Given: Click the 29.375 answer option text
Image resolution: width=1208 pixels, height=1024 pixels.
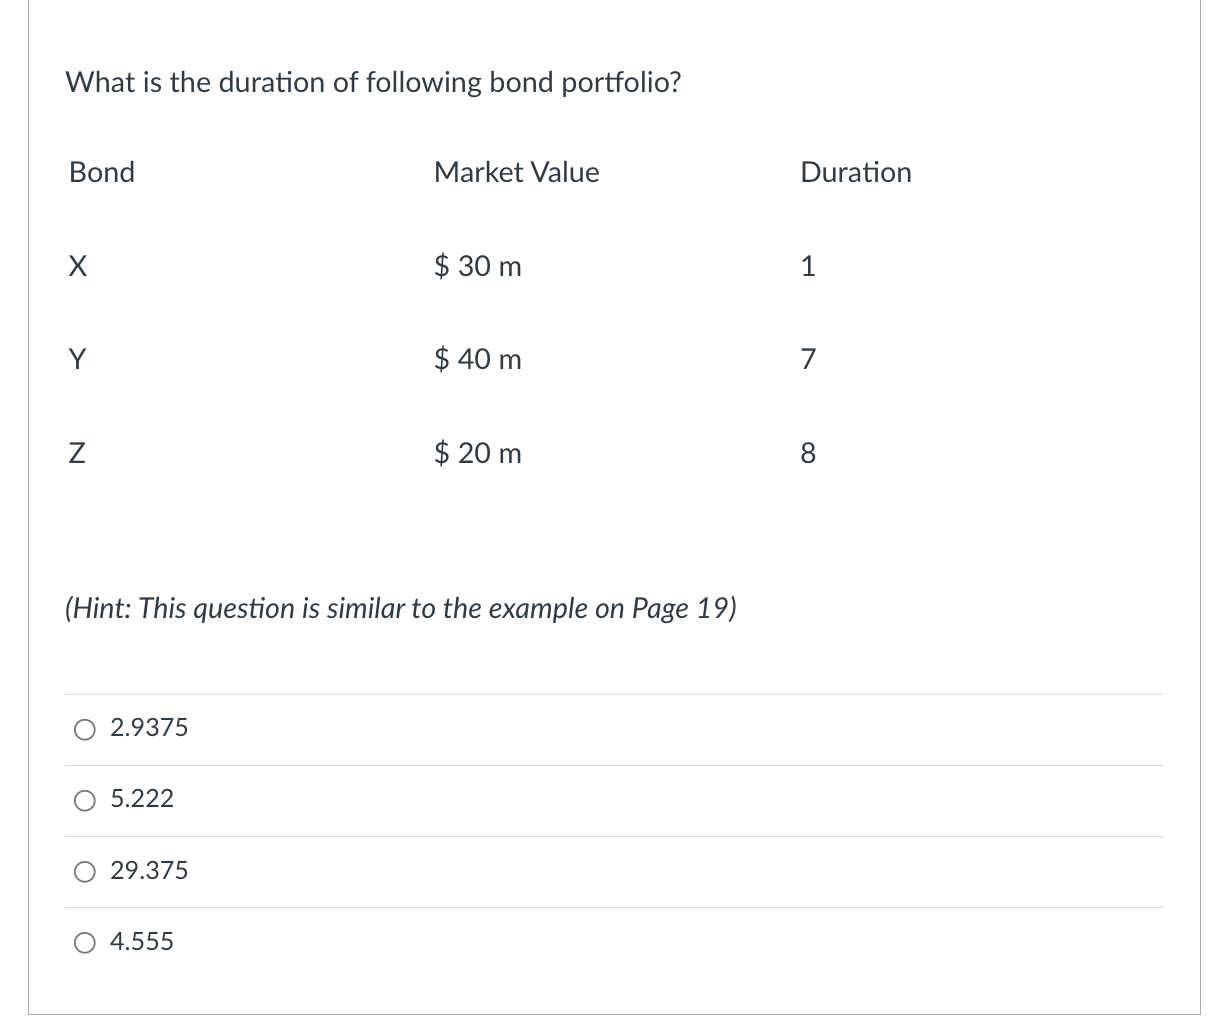Looking at the screenshot, I should coord(148,871).
